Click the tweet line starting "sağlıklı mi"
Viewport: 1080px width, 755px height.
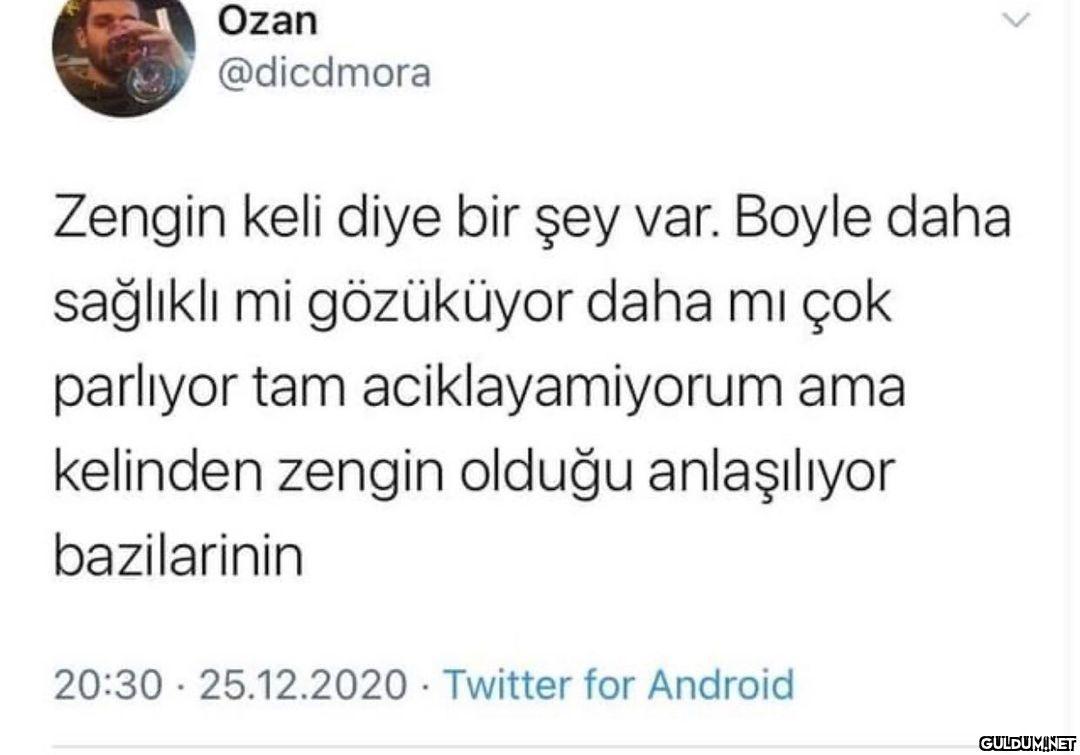(472, 305)
